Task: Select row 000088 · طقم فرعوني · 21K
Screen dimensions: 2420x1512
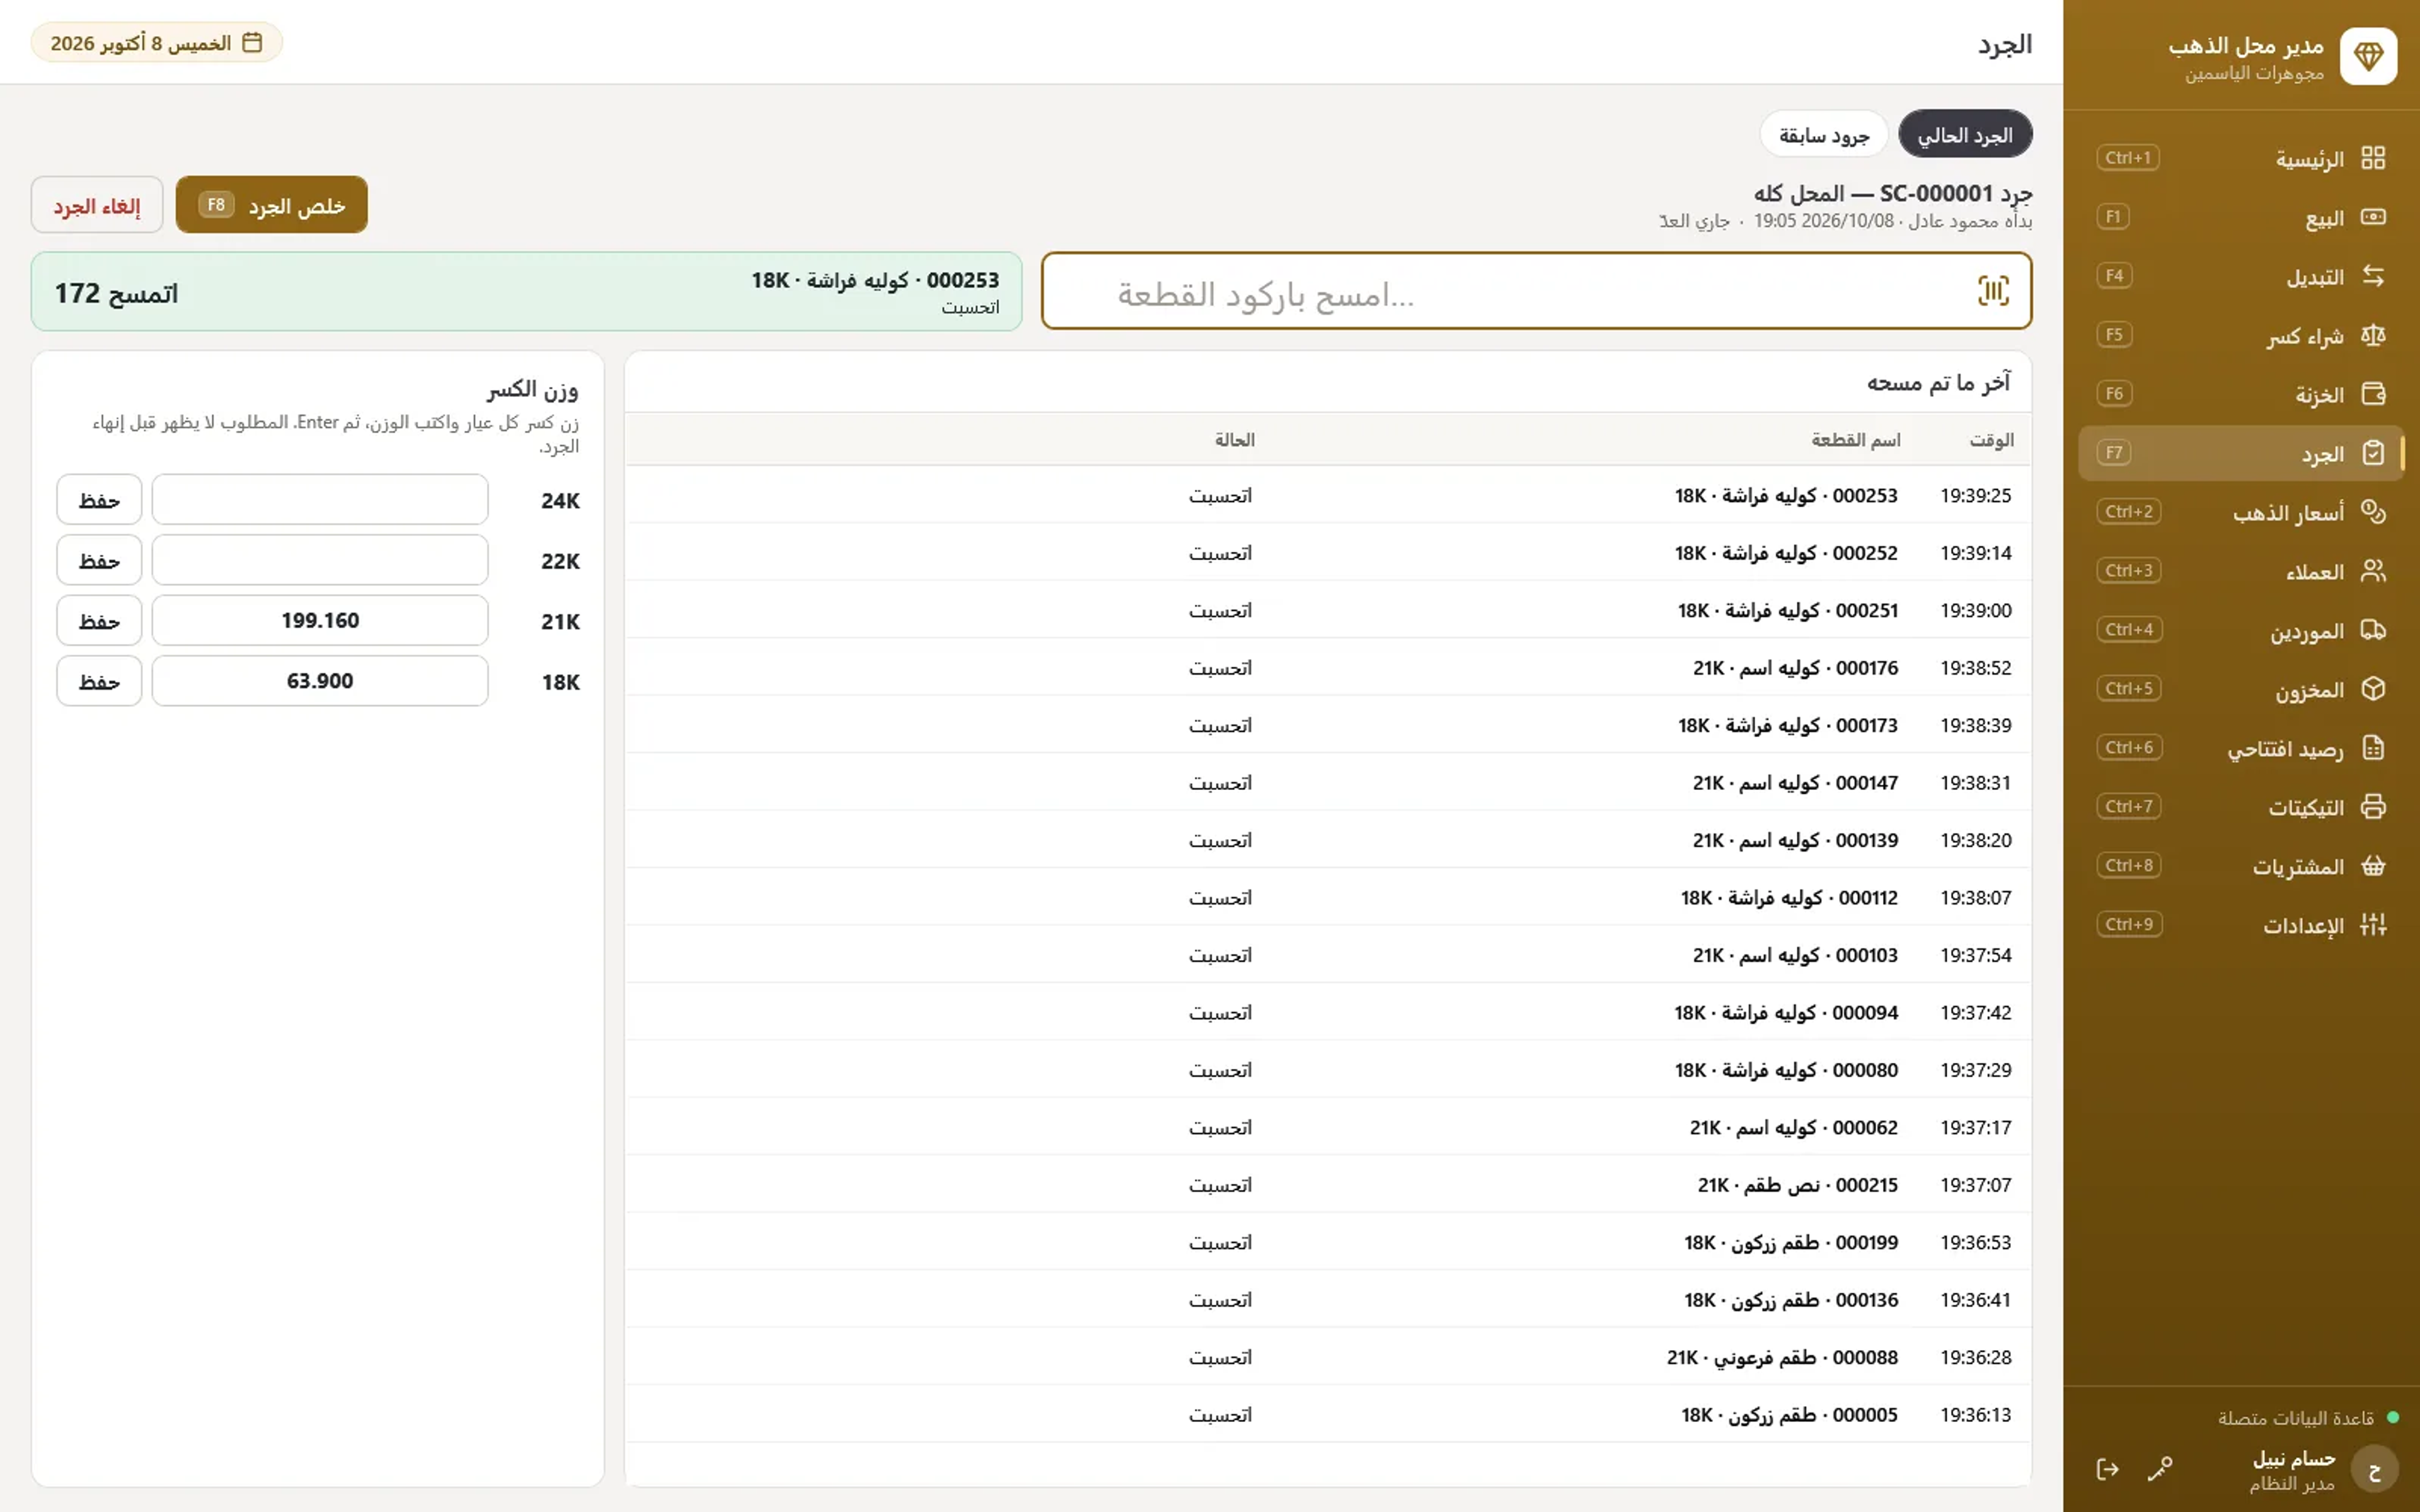Action: [1328, 1357]
